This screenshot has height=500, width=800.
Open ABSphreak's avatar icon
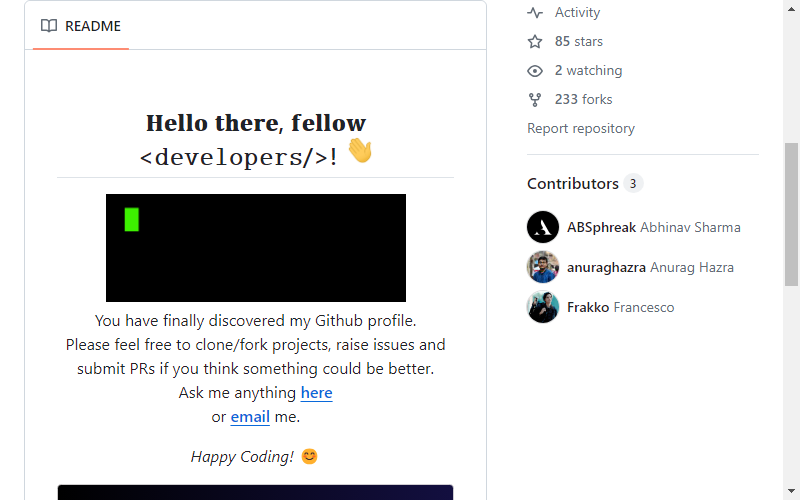(543, 227)
